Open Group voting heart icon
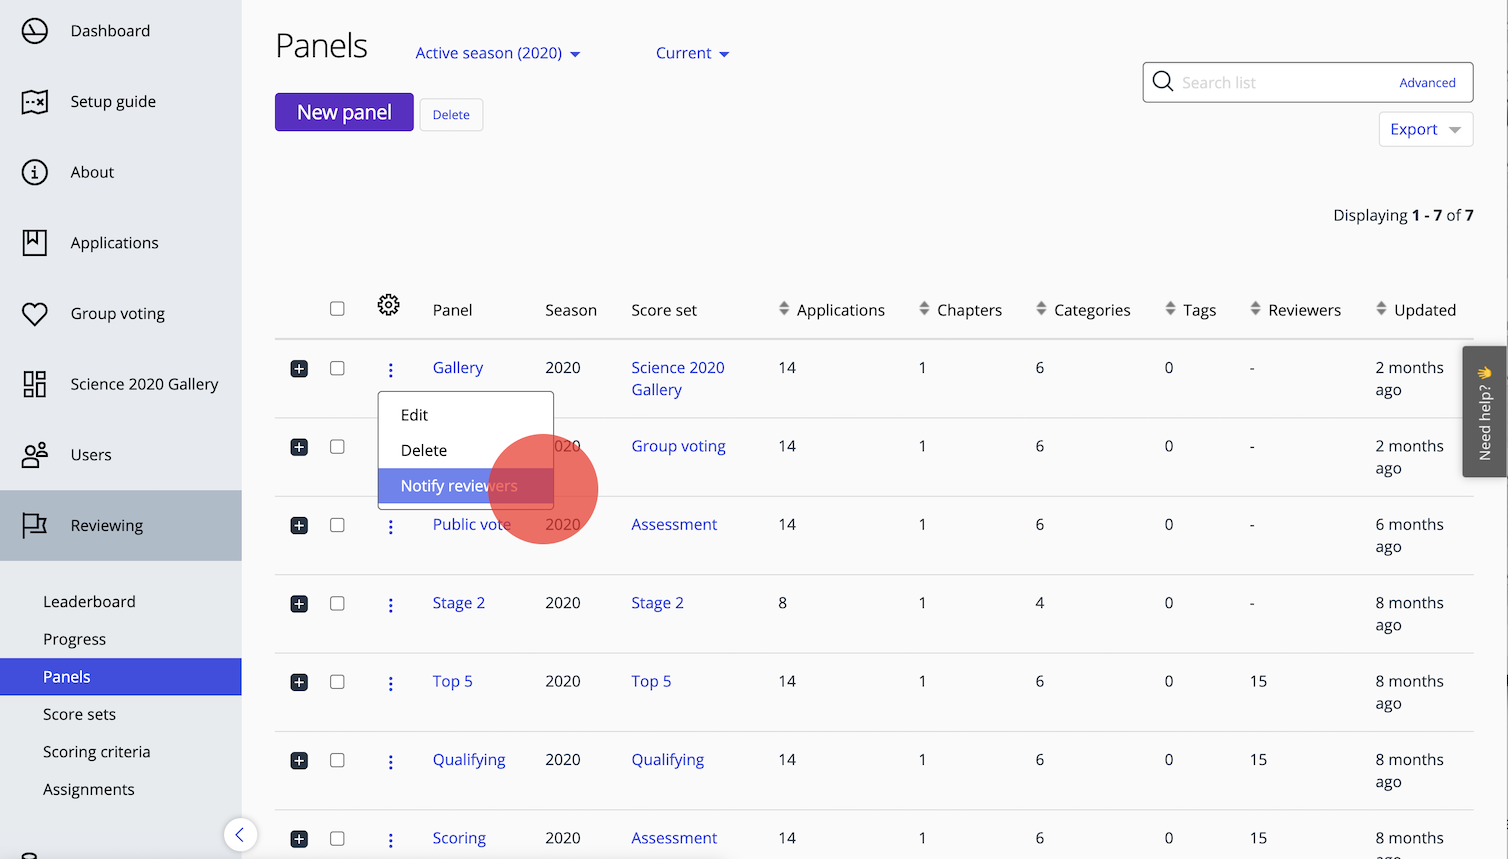This screenshot has width=1508, height=859. [x=35, y=314]
